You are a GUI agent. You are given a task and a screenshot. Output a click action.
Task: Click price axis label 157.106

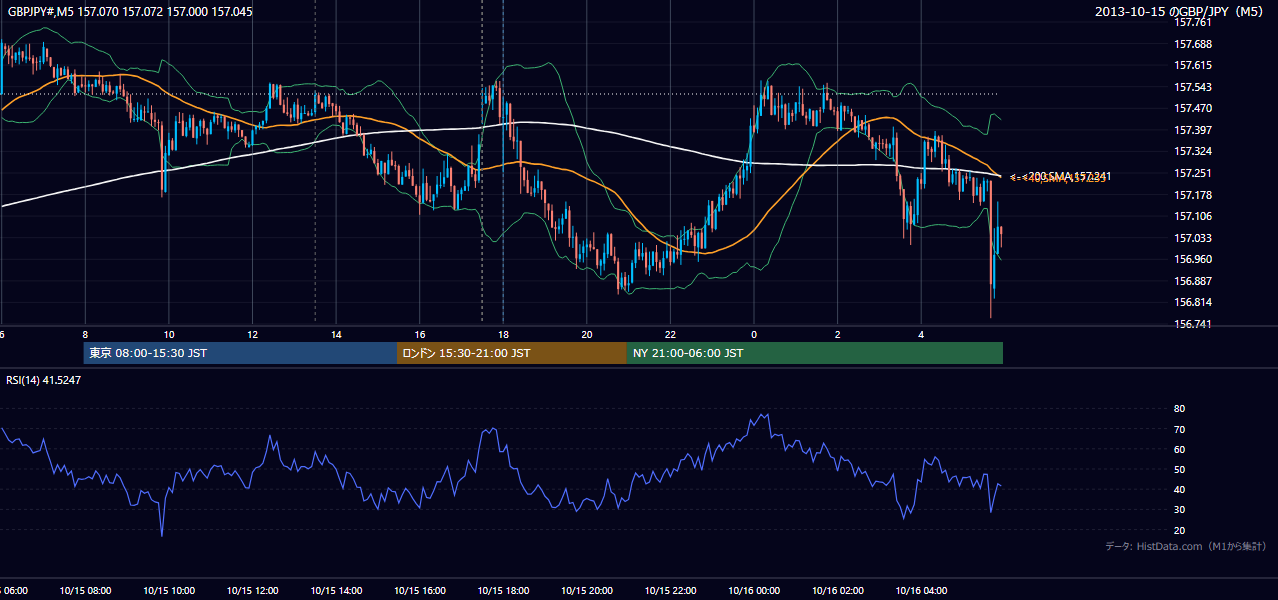pyautogui.click(x=1193, y=216)
